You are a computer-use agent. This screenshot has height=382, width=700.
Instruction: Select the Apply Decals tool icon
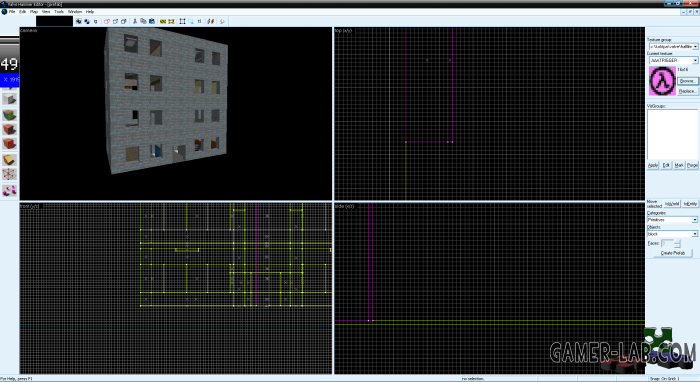tap(9, 144)
